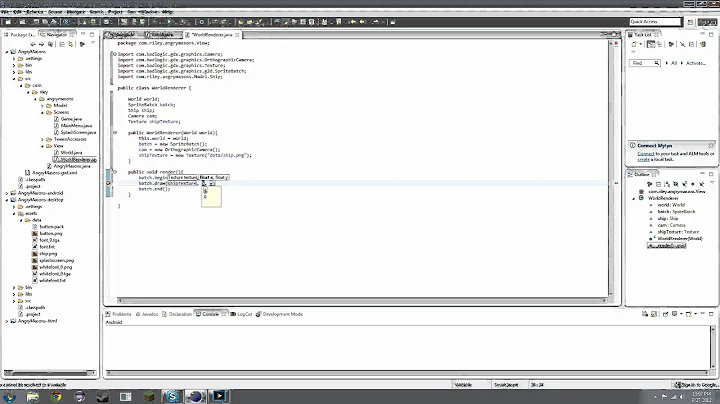Expand the AngryMasons-html project
Screen dimensions: 720x404
click(7, 321)
